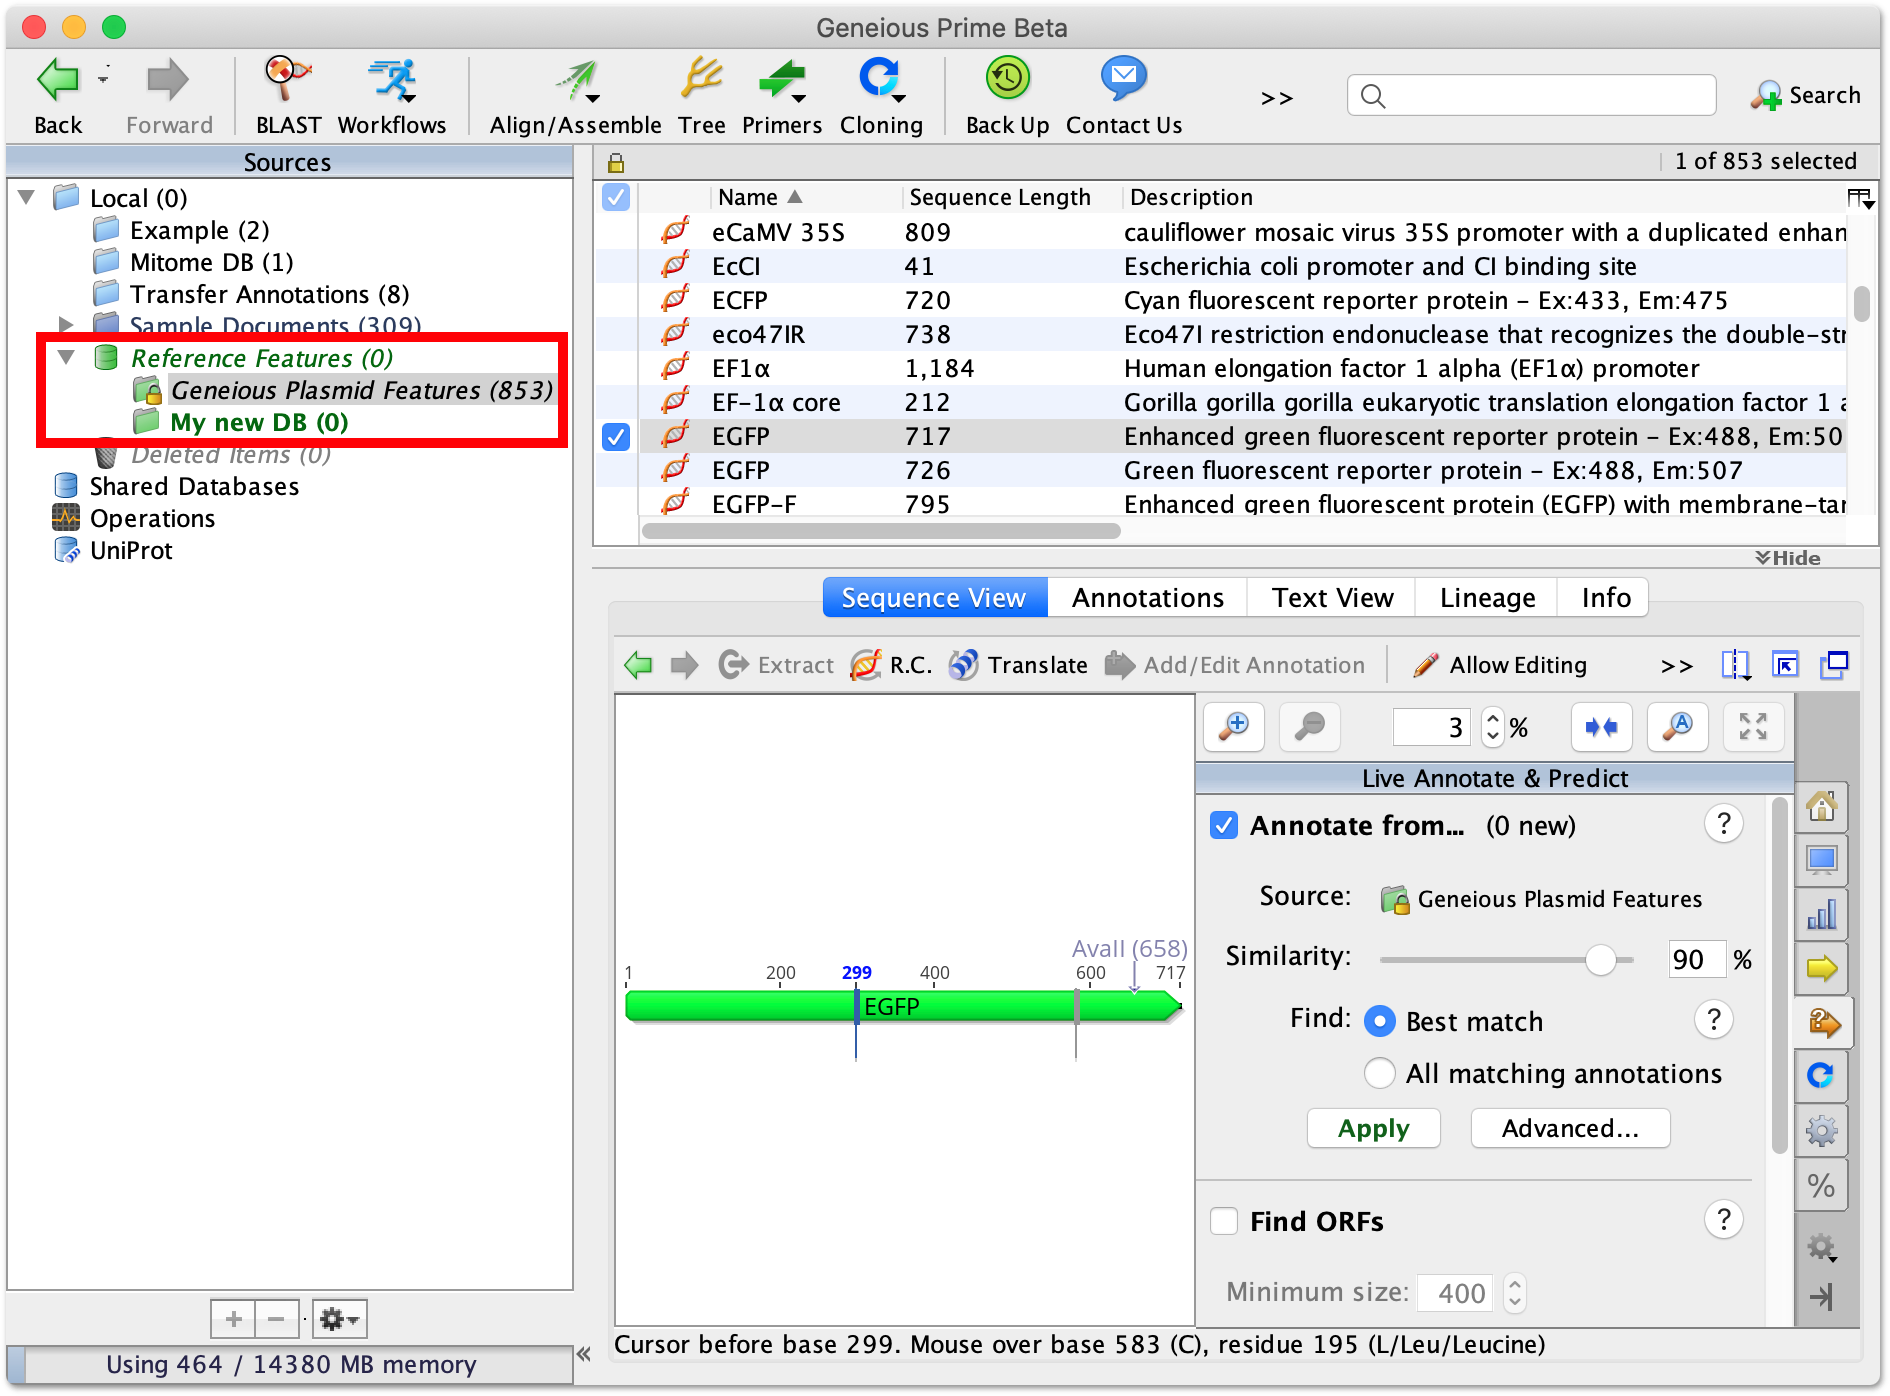The width and height of the screenshot is (1890, 1396).
Task: Click Hide to collapse document table
Action: [1788, 558]
